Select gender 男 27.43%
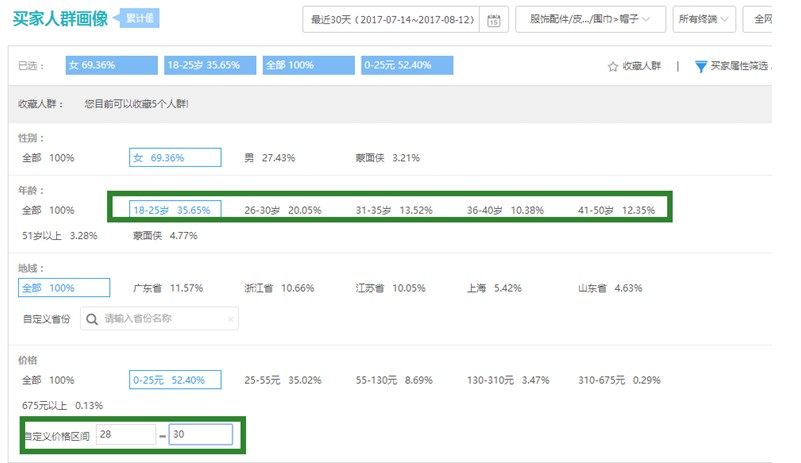The height and width of the screenshot is (463, 801). [x=270, y=158]
